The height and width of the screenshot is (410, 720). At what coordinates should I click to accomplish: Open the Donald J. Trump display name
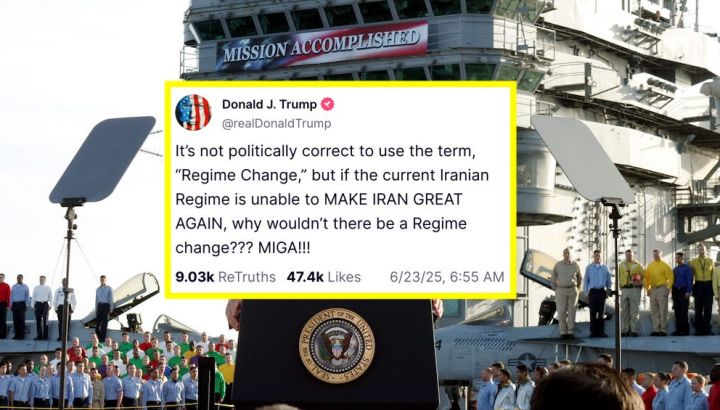pos(269,105)
